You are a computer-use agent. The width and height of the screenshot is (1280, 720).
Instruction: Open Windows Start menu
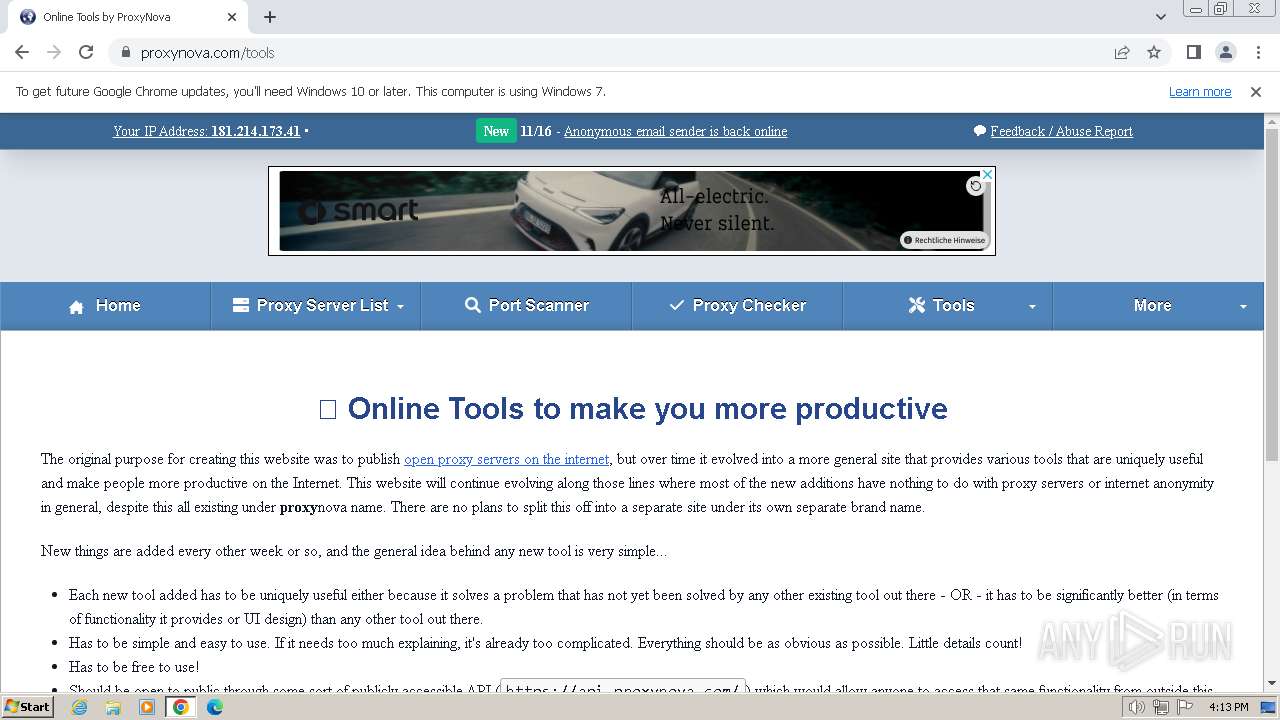pos(28,707)
